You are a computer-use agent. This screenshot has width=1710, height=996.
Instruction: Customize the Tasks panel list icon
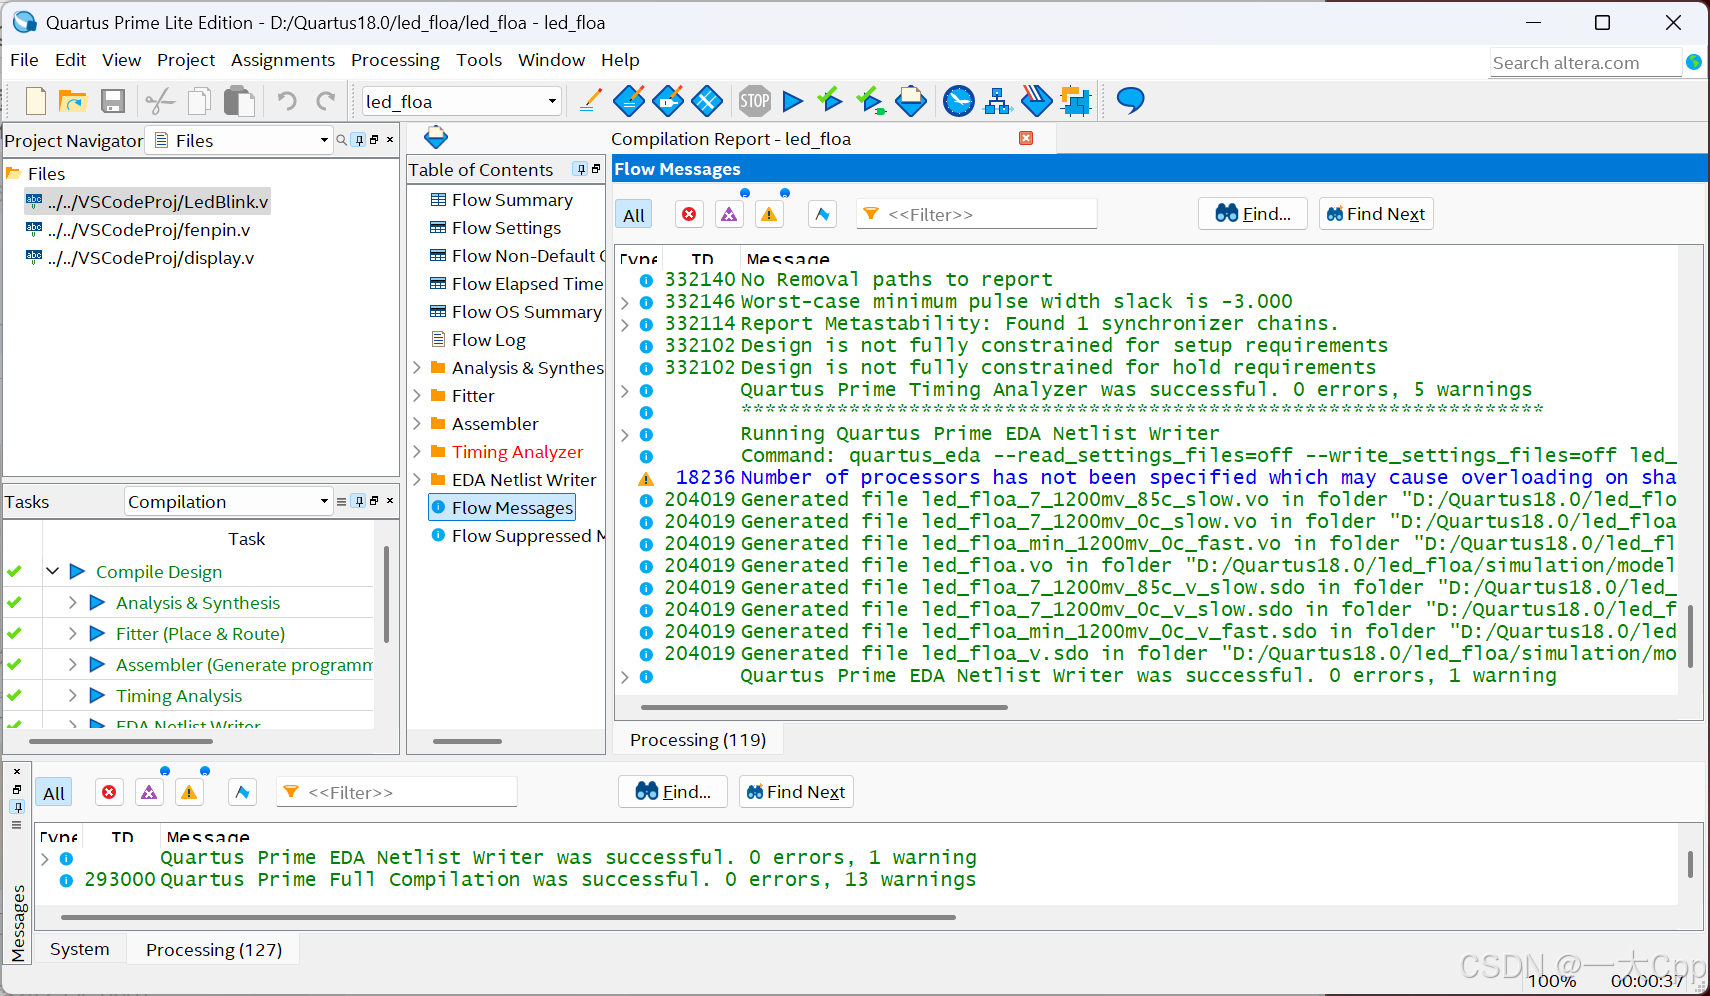click(x=342, y=501)
